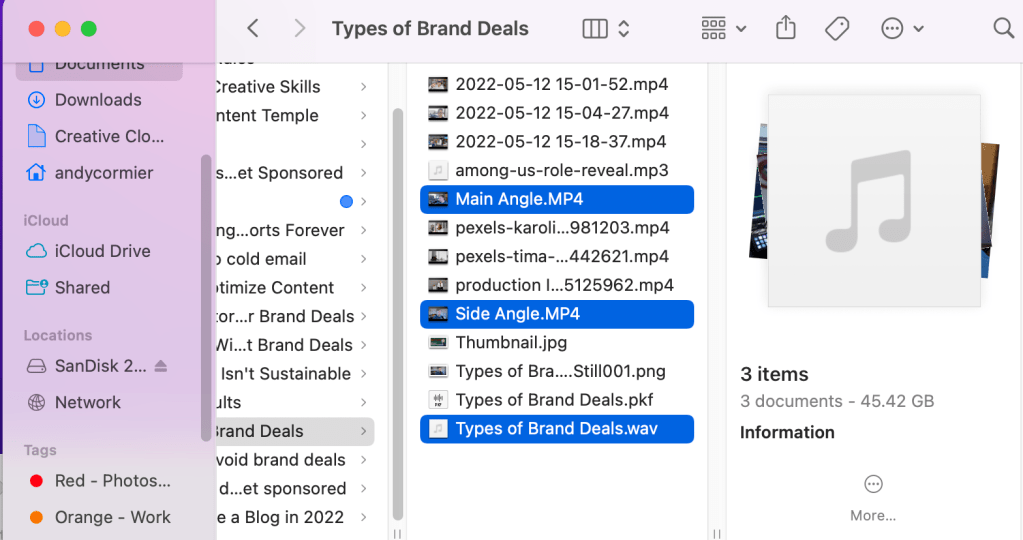
Task: Select the Orange - Work tag
Action: coord(112,517)
